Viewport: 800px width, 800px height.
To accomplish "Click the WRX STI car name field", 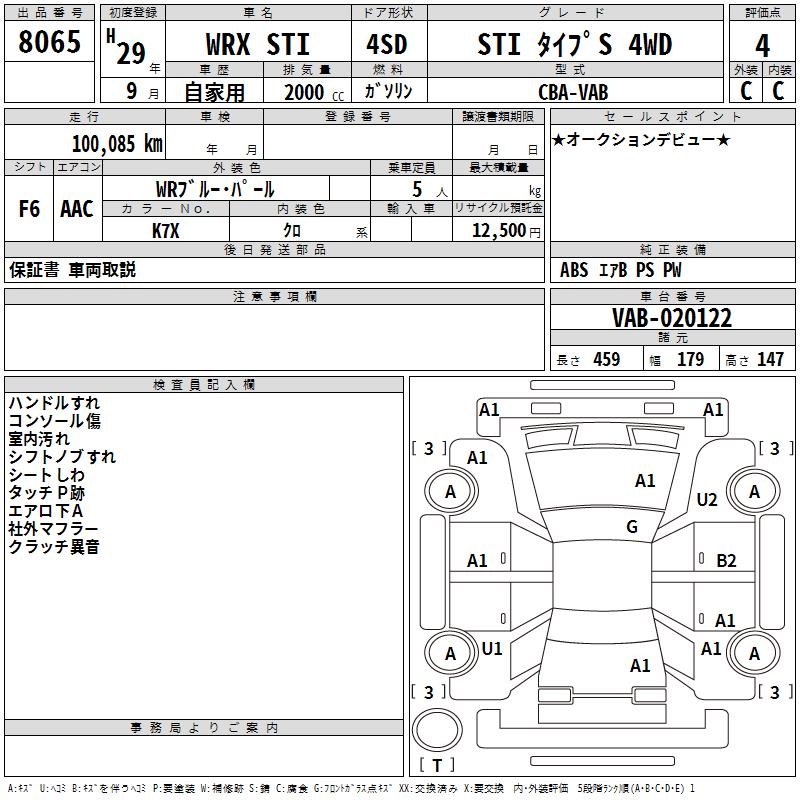I will point(257,45).
